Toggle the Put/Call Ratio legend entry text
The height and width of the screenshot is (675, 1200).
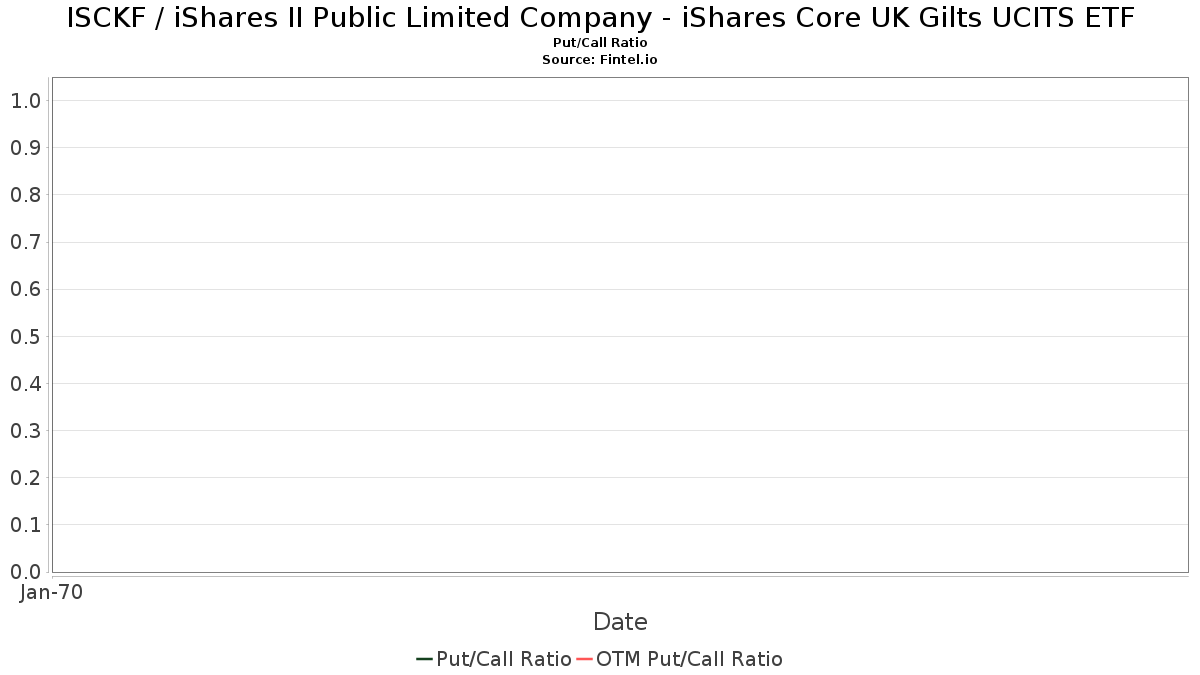(x=504, y=659)
